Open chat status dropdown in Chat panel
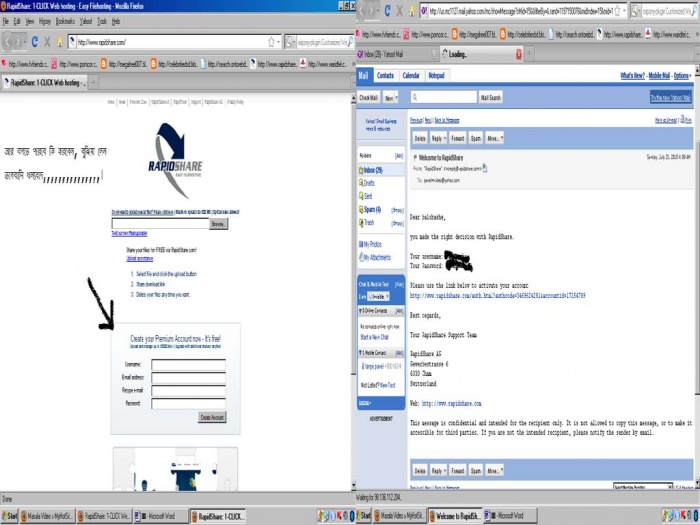Screen dimensions: 700x525 pyautogui.click(x=379, y=296)
